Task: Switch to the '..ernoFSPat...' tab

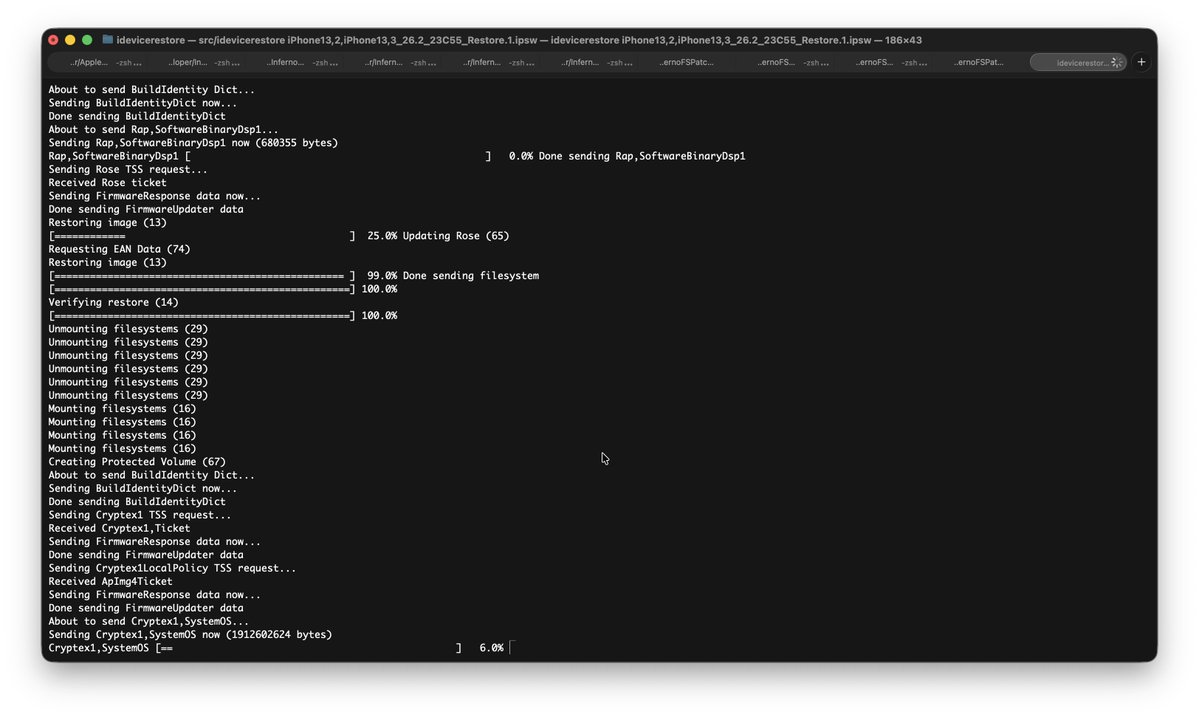Action: pyautogui.click(x=978, y=63)
